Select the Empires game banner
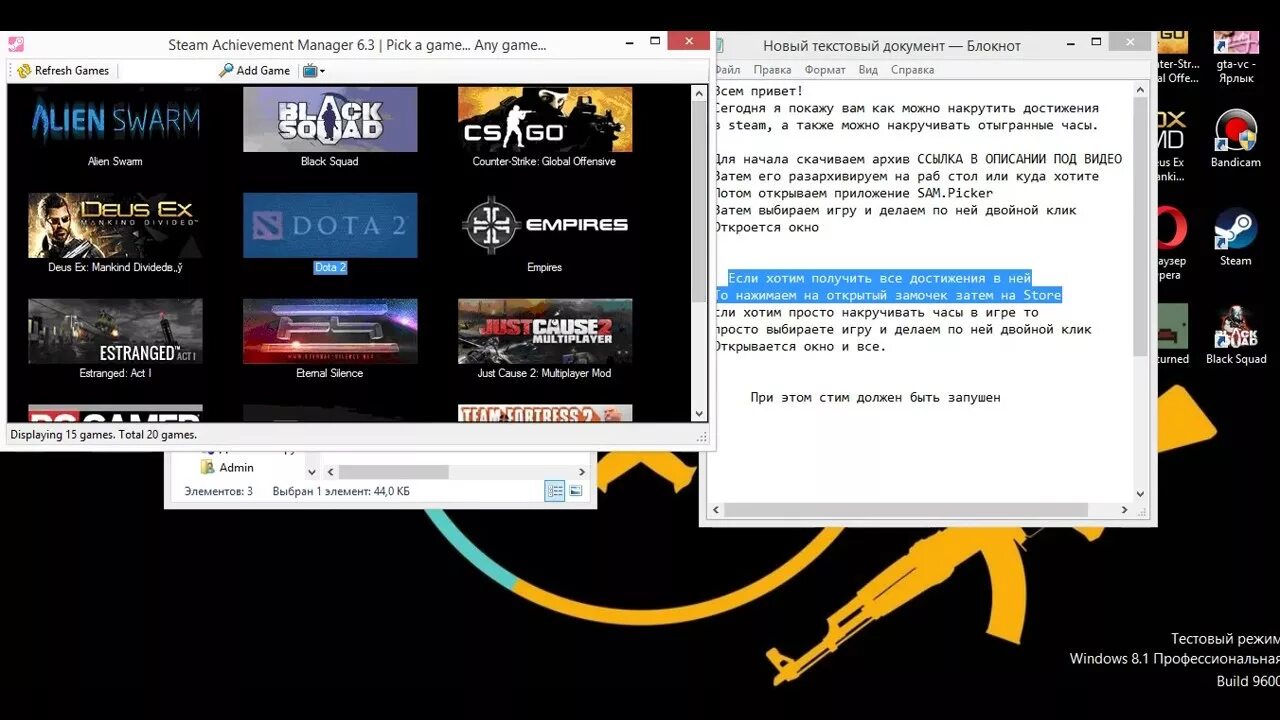The height and width of the screenshot is (720, 1280). coord(545,225)
